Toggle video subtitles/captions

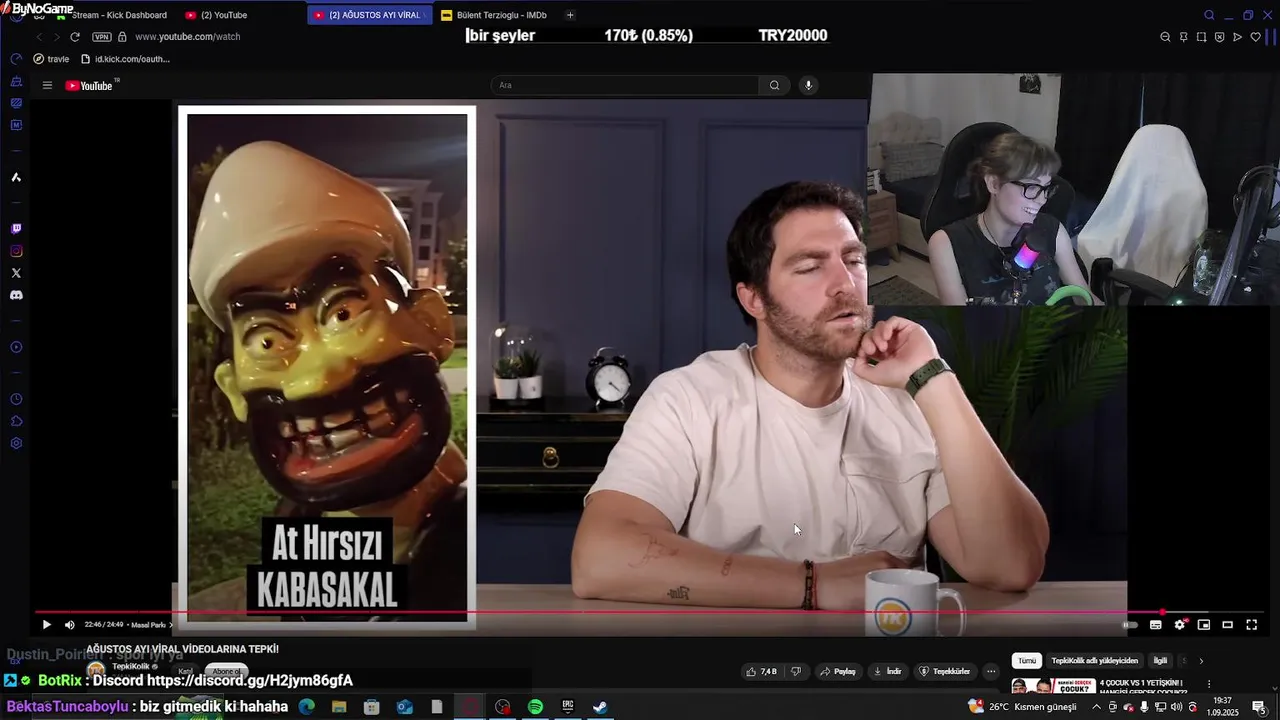(1156, 625)
